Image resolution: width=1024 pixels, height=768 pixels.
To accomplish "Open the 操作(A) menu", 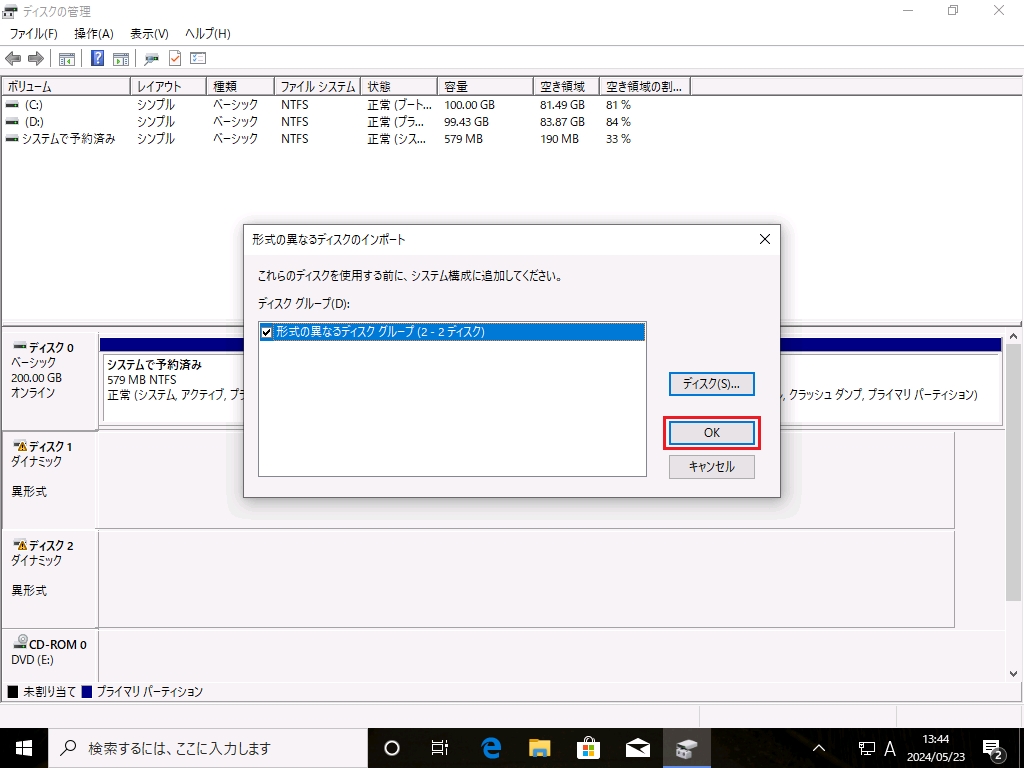I will pyautogui.click(x=94, y=33).
